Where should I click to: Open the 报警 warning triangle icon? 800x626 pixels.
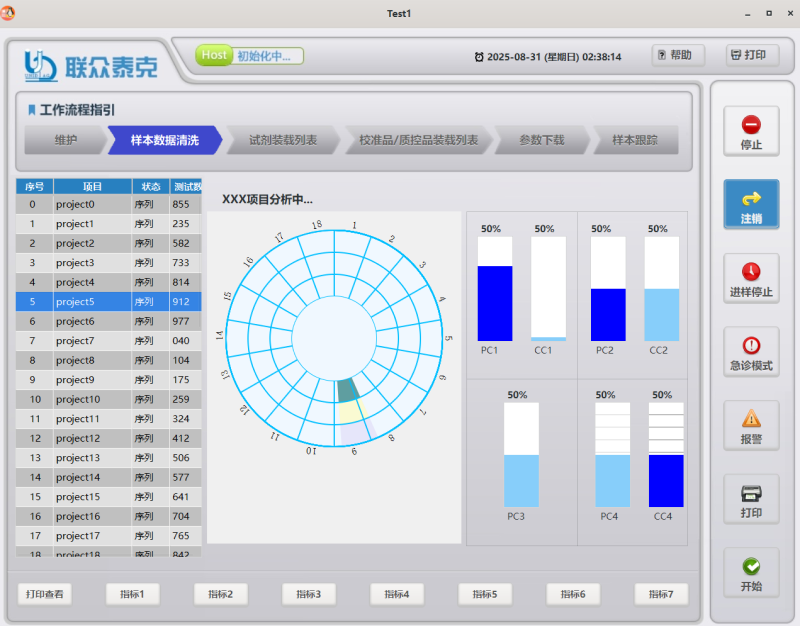pos(751,419)
